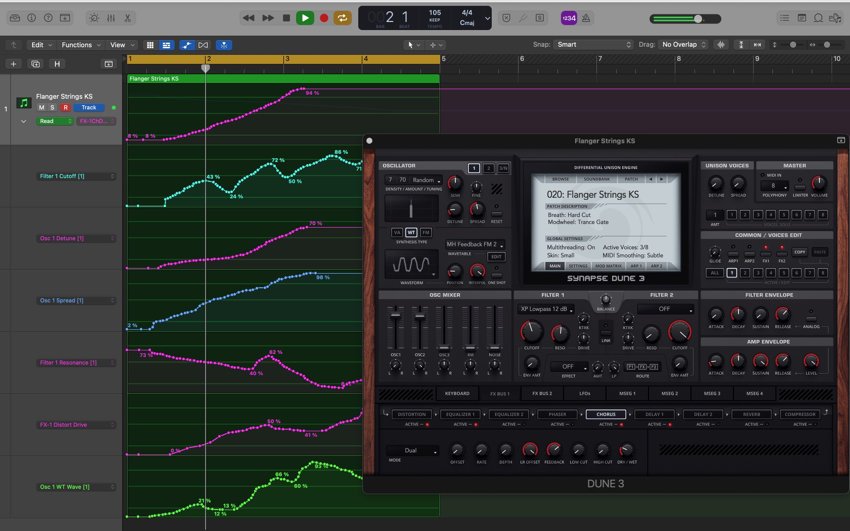Click the green Play button
This screenshot has height=531, width=850.
pos(305,18)
